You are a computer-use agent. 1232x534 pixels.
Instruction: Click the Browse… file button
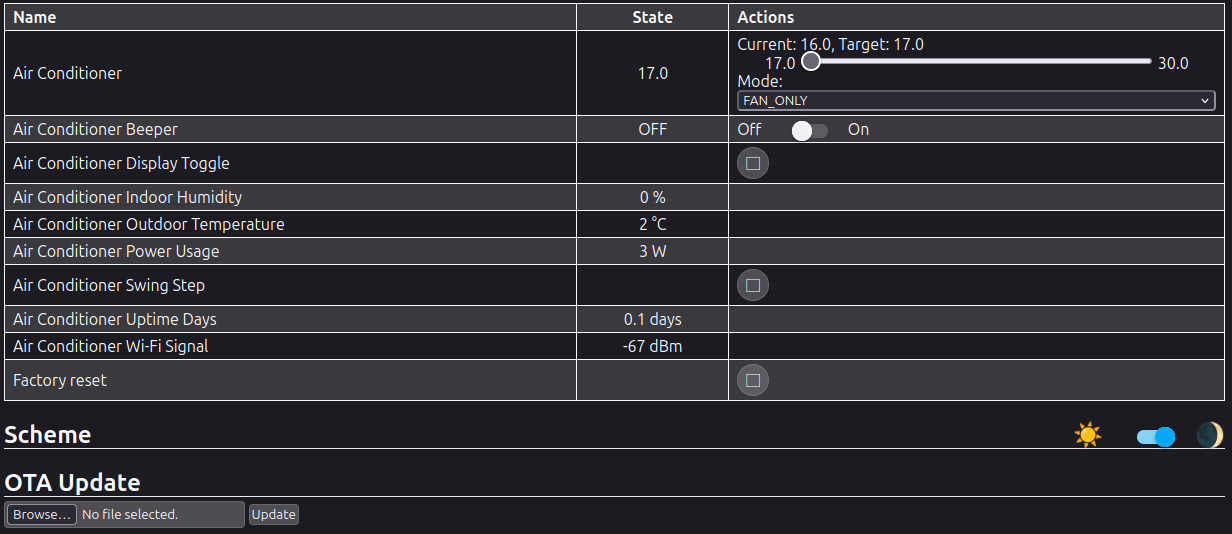(x=41, y=514)
